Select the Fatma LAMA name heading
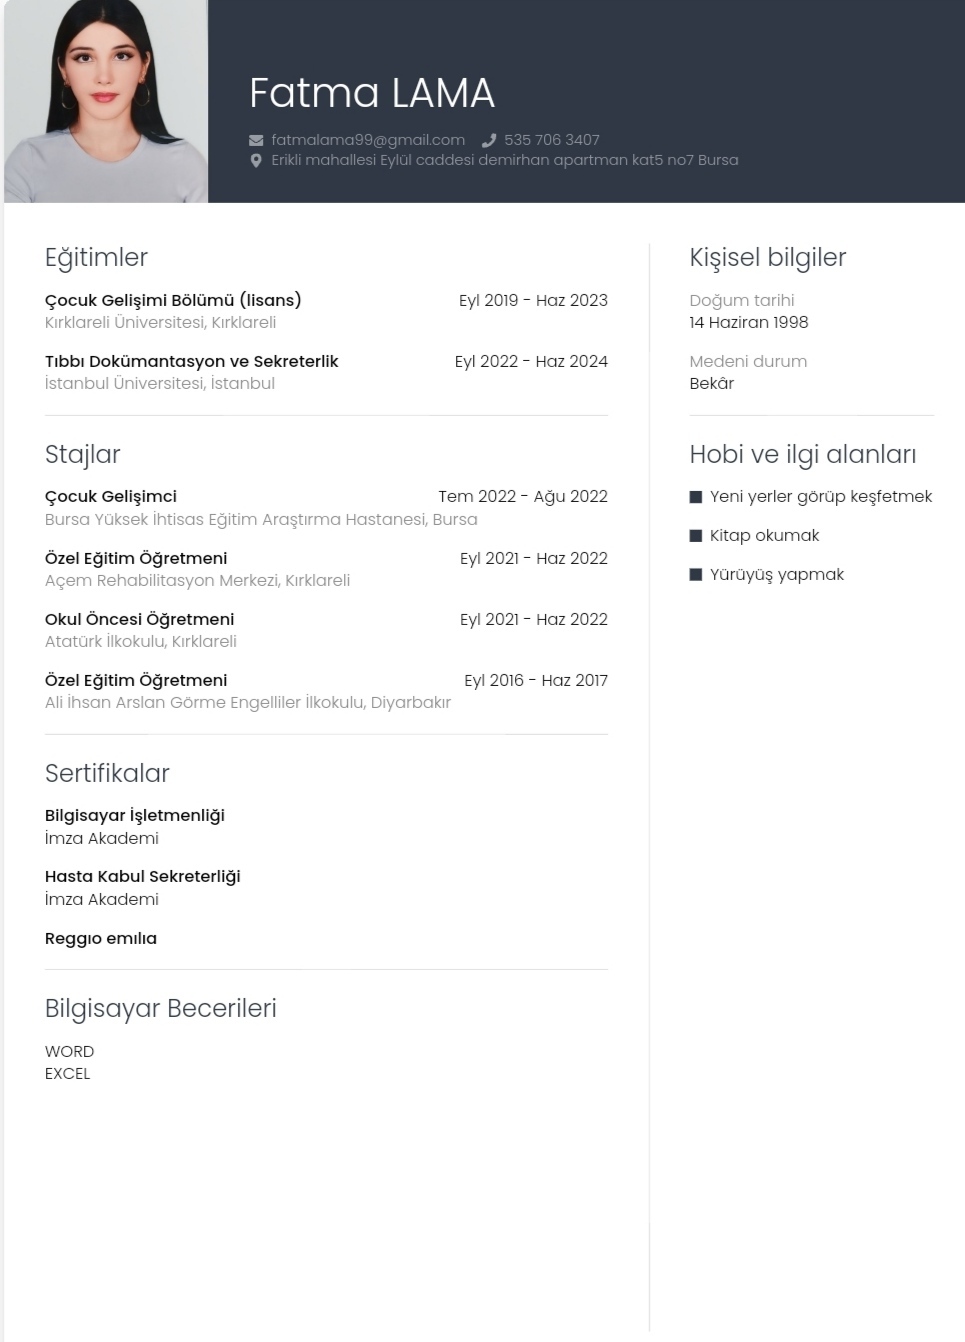965x1342 pixels. (372, 93)
